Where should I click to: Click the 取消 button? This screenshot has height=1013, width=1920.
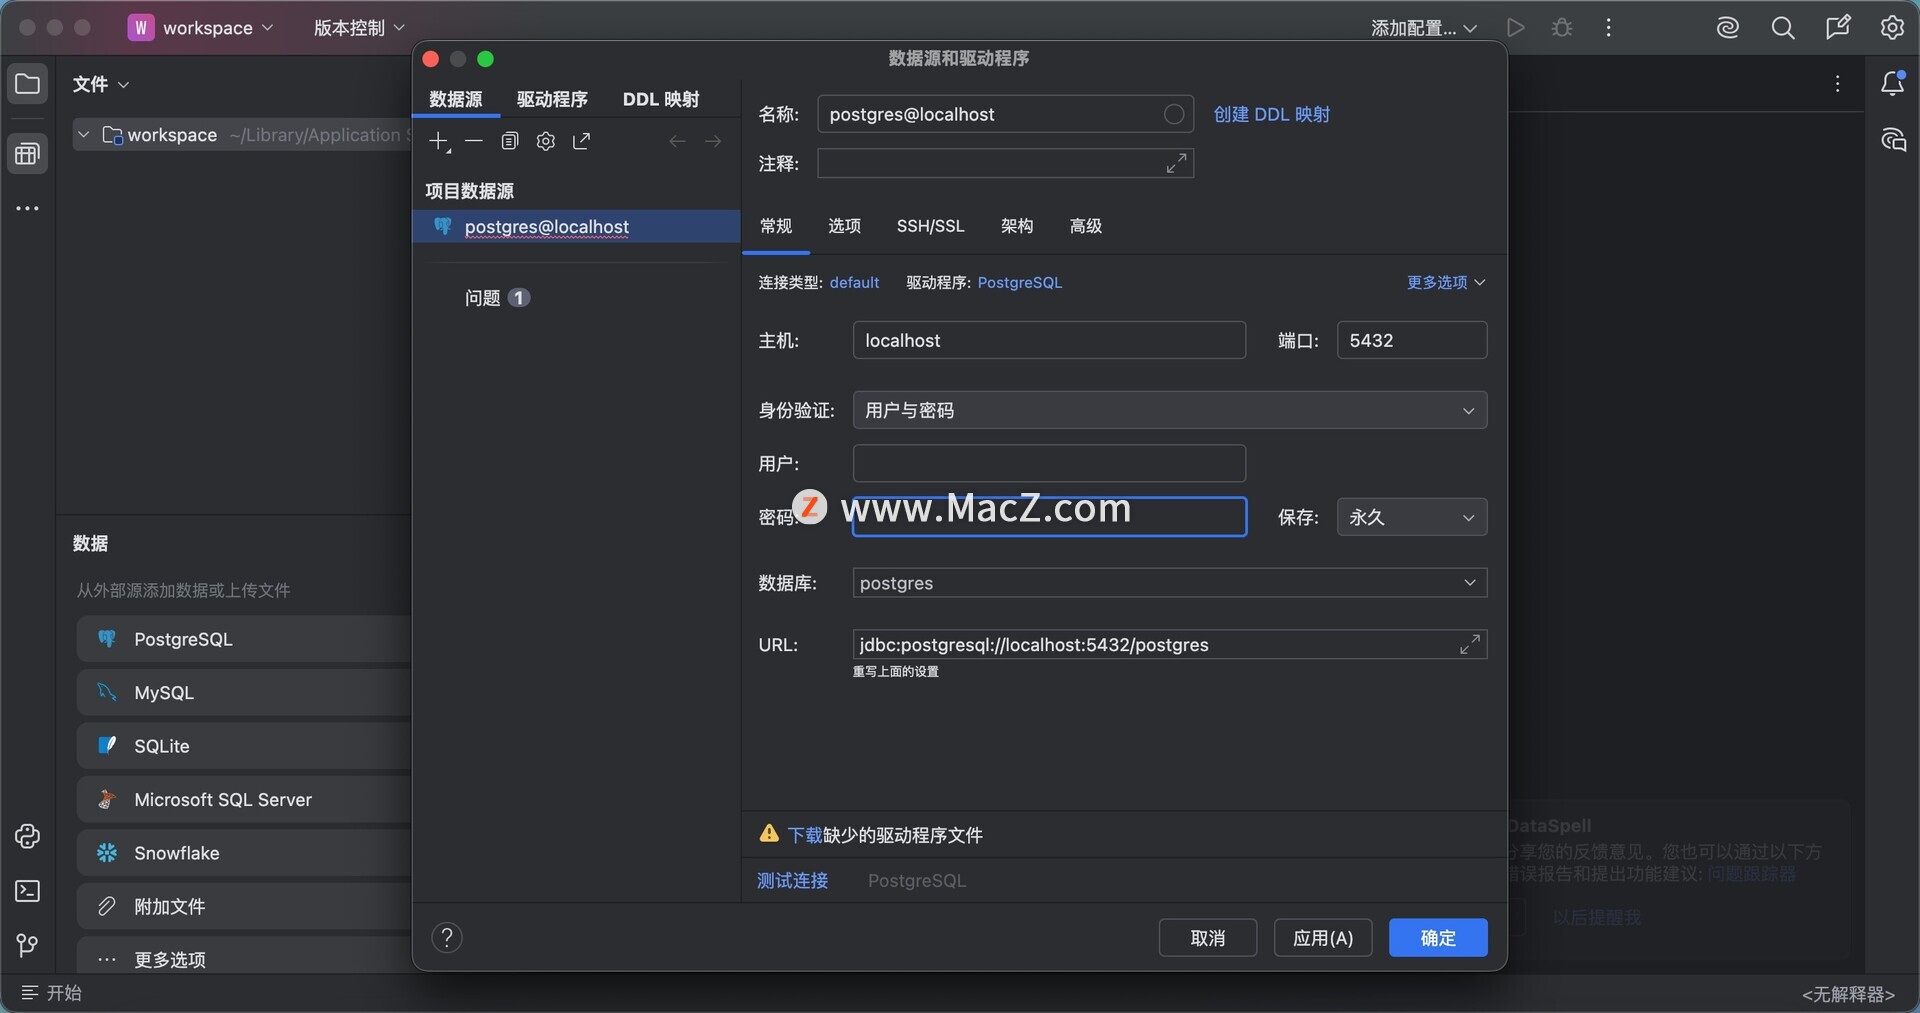[1208, 938]
